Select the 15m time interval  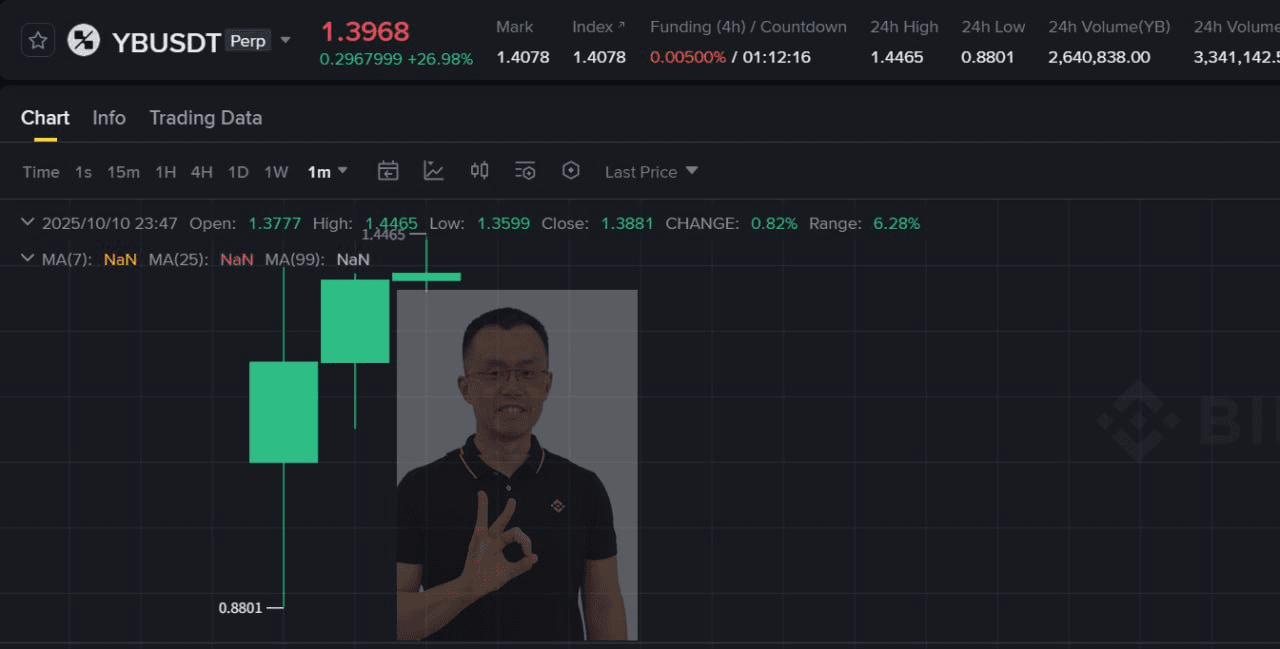click(x=123, y=172)
